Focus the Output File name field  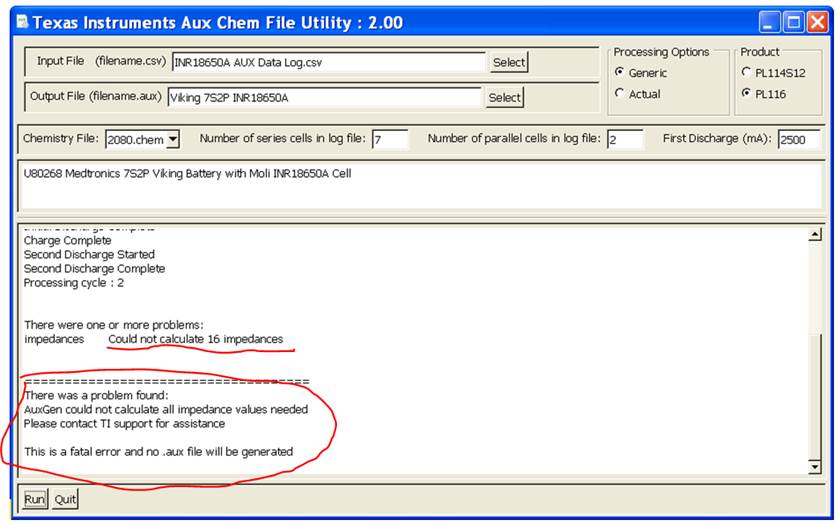(324, 97)
